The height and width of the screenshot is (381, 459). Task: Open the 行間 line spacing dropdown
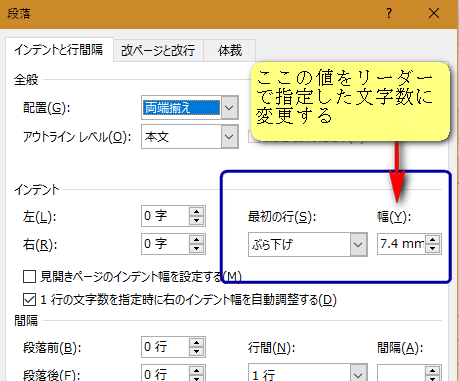[358, 373]
